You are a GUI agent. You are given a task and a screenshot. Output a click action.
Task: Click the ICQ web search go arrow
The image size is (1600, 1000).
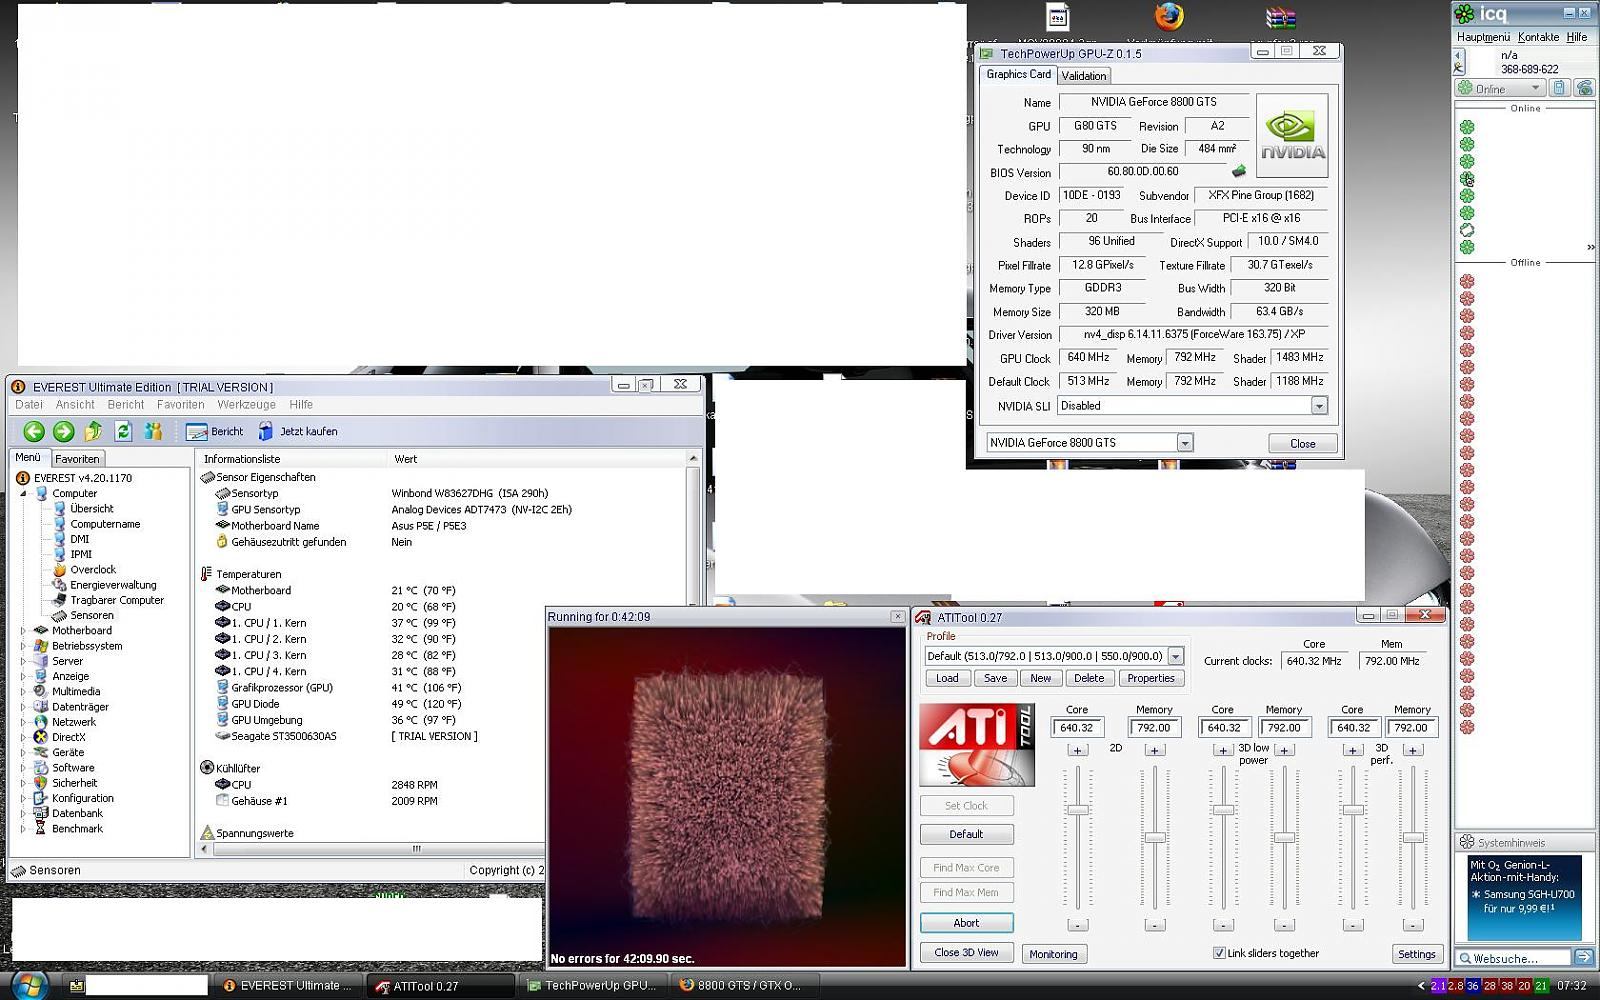[x=1584, y=958]
